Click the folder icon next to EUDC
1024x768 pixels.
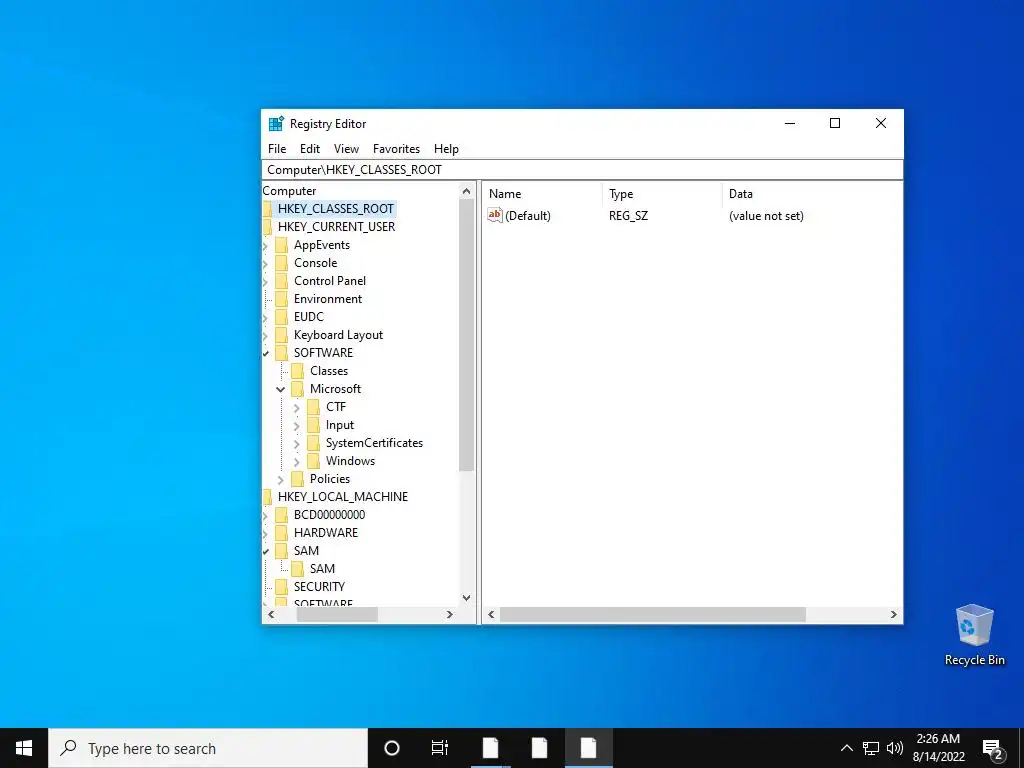tap(281, 317)
